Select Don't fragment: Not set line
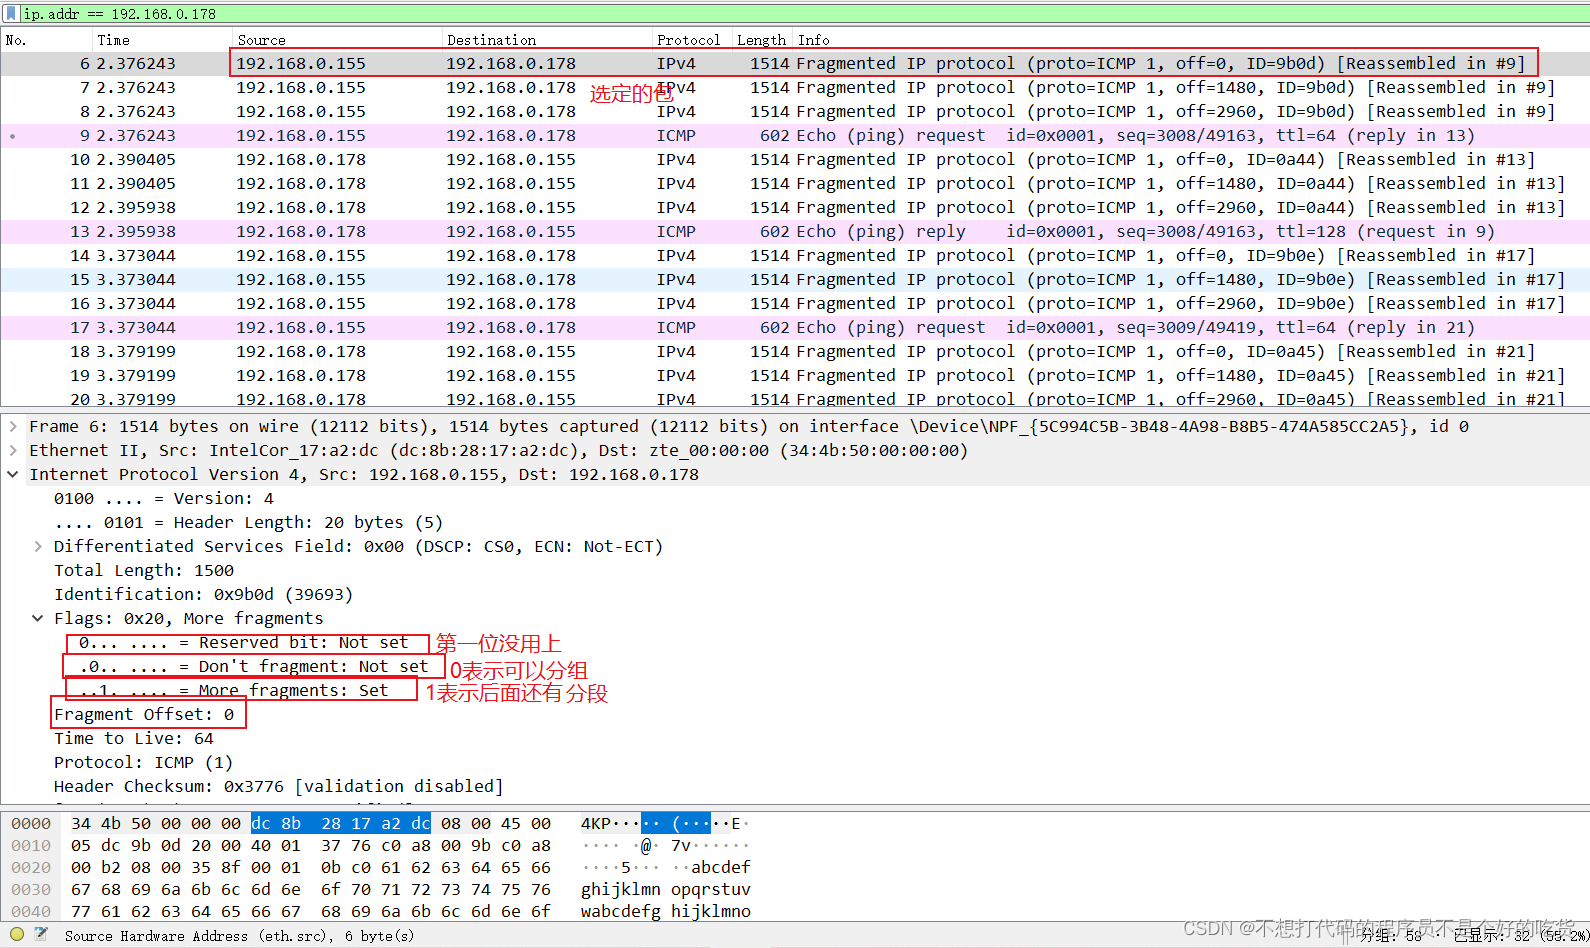 [254, 666]
